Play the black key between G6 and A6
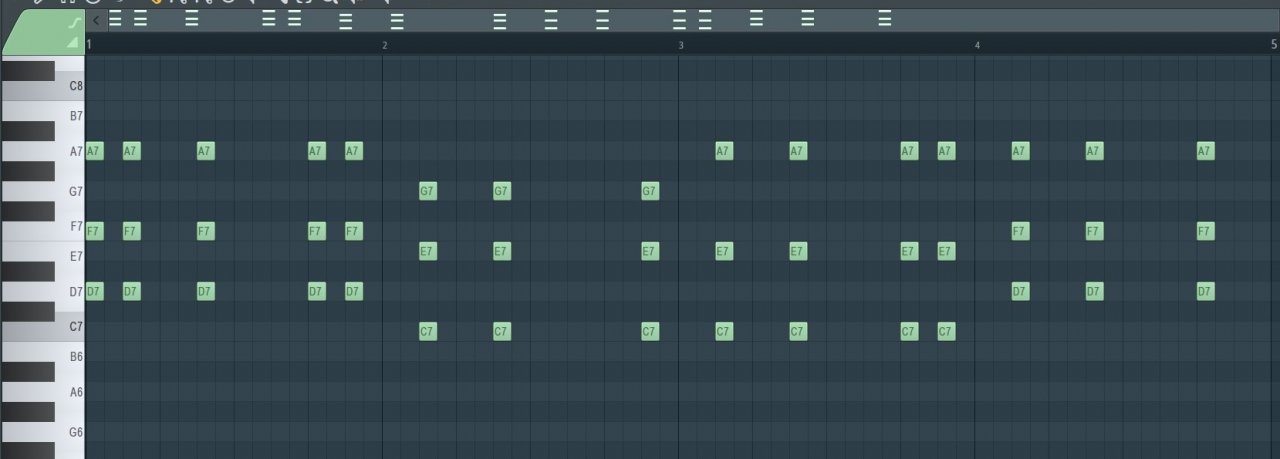The image size is (1280, 459). point(28,412)
